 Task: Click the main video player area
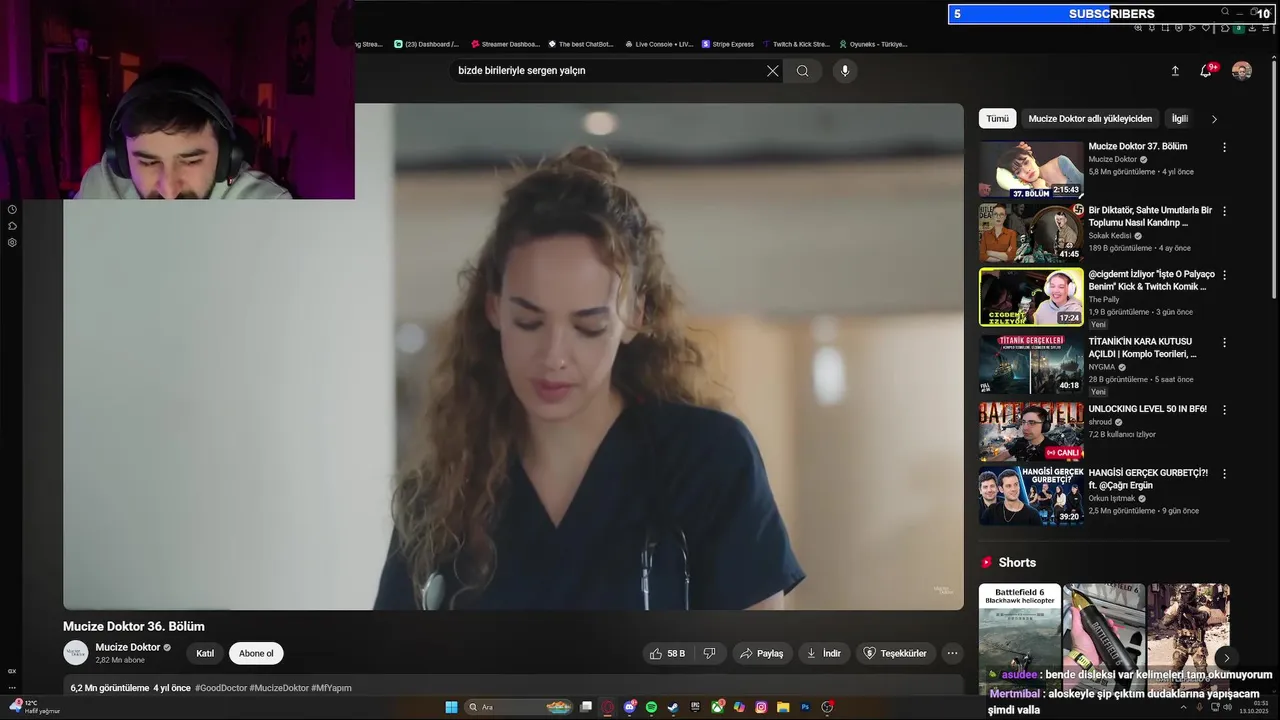(513, 356)
